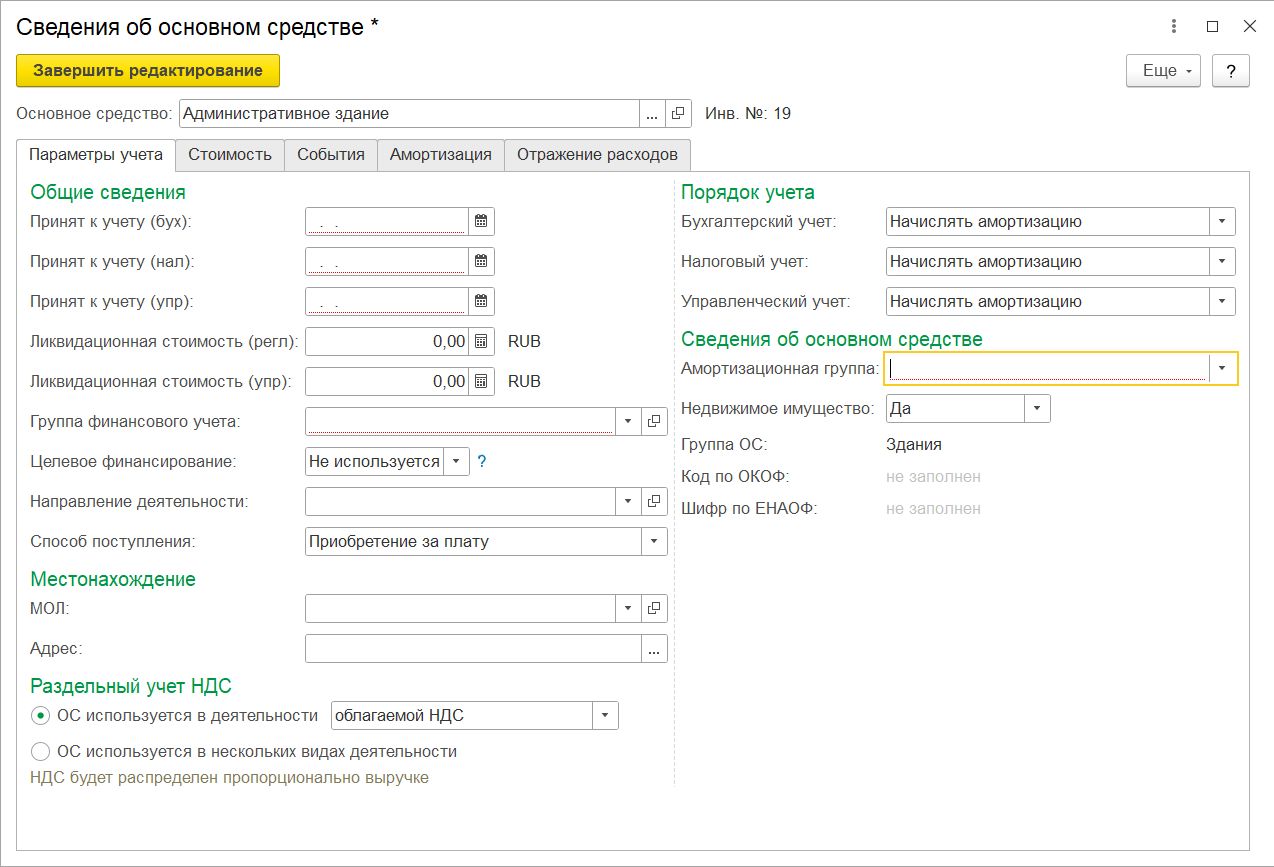This screenshot has width=1274, height=867.
Task: Click the Завершить редактирование button
Action: 148,71
